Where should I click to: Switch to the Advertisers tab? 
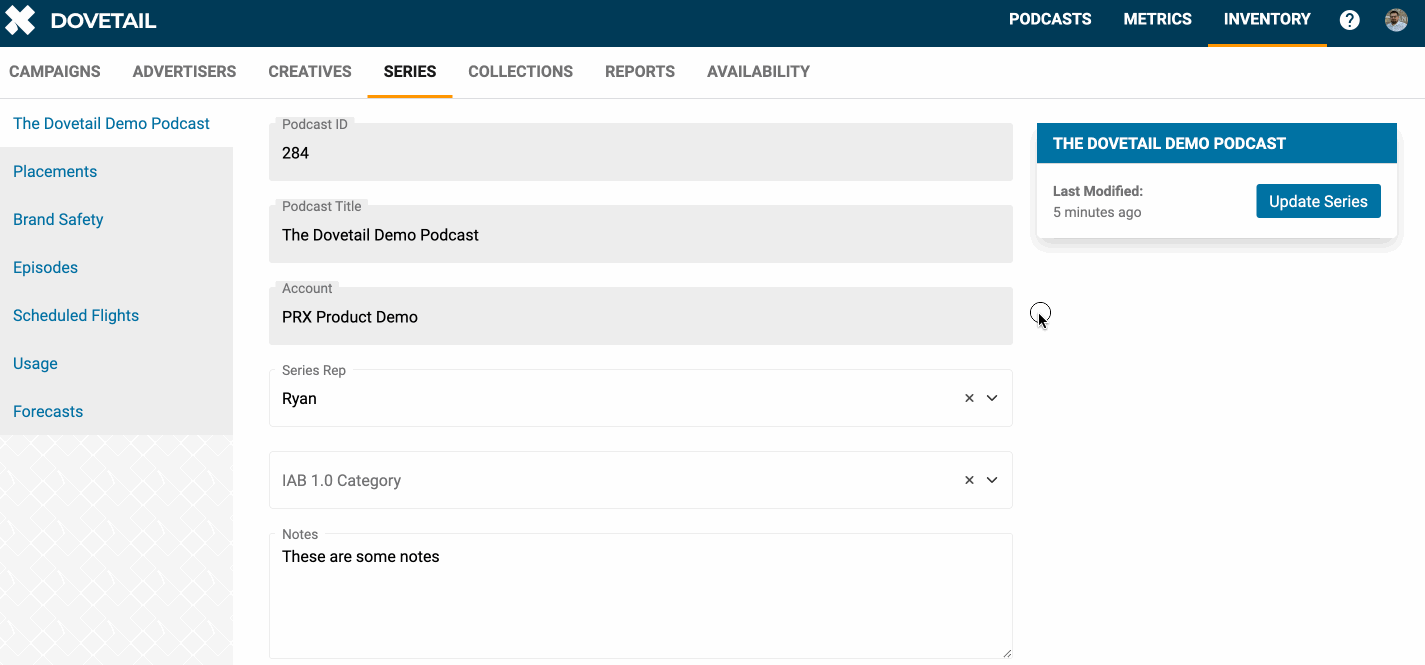pos(185,72)
